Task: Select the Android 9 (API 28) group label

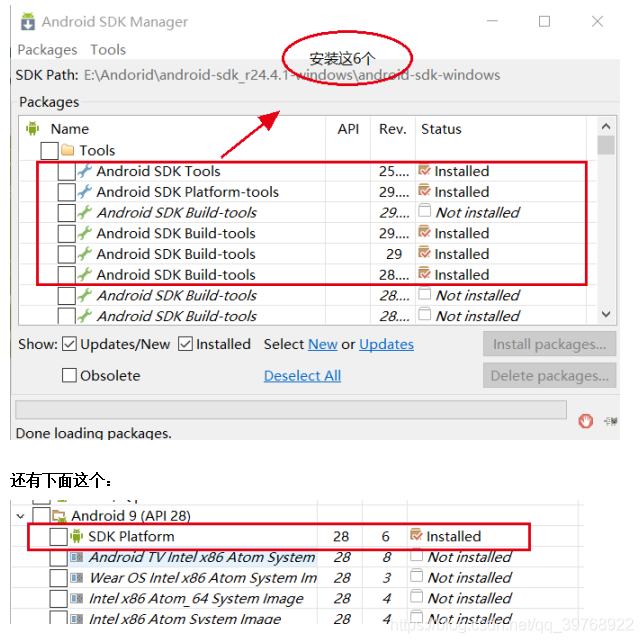Action: 131,515
